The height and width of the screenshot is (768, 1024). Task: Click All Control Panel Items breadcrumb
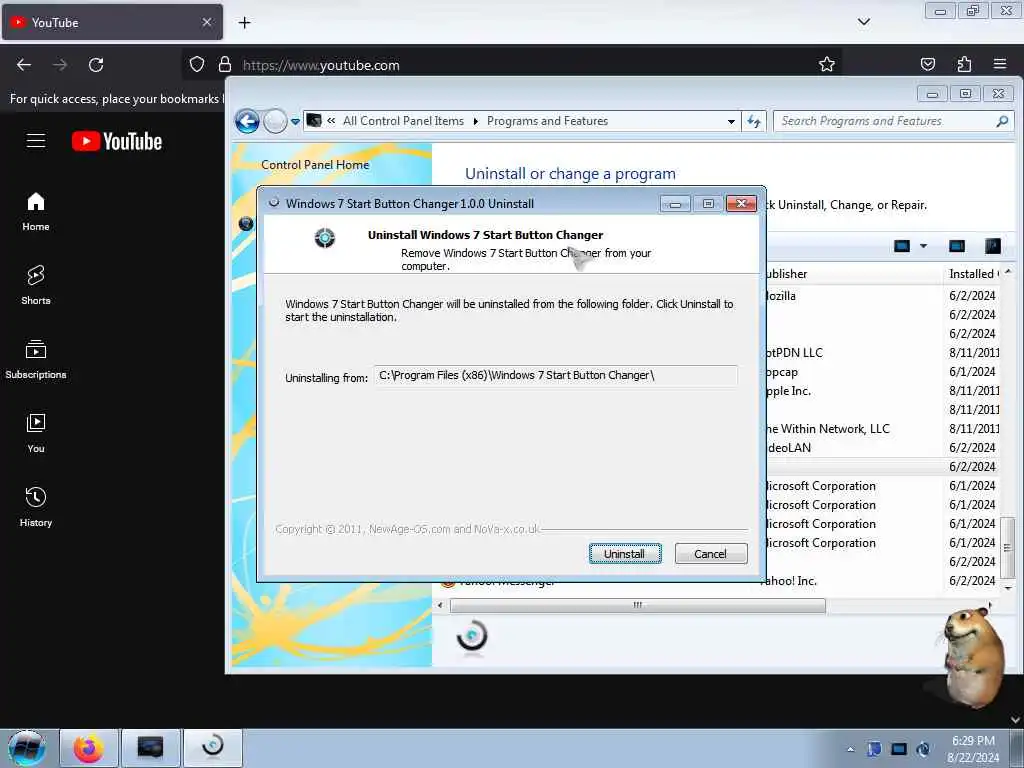pyautogui.click(x=403, y=121)
